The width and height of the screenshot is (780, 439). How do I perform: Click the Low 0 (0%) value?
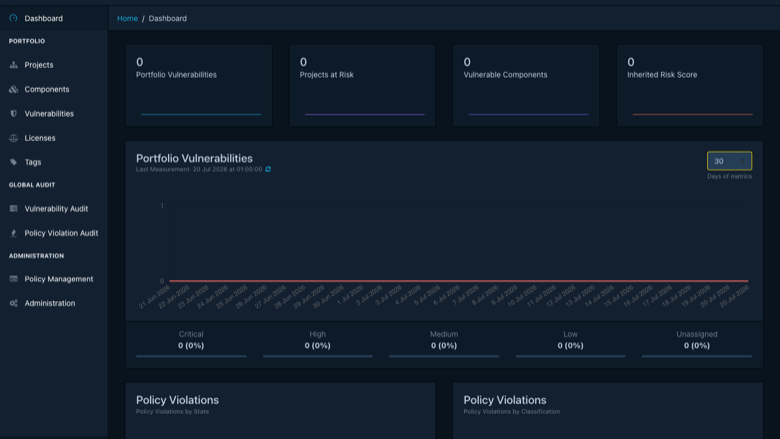click(570, 346)
